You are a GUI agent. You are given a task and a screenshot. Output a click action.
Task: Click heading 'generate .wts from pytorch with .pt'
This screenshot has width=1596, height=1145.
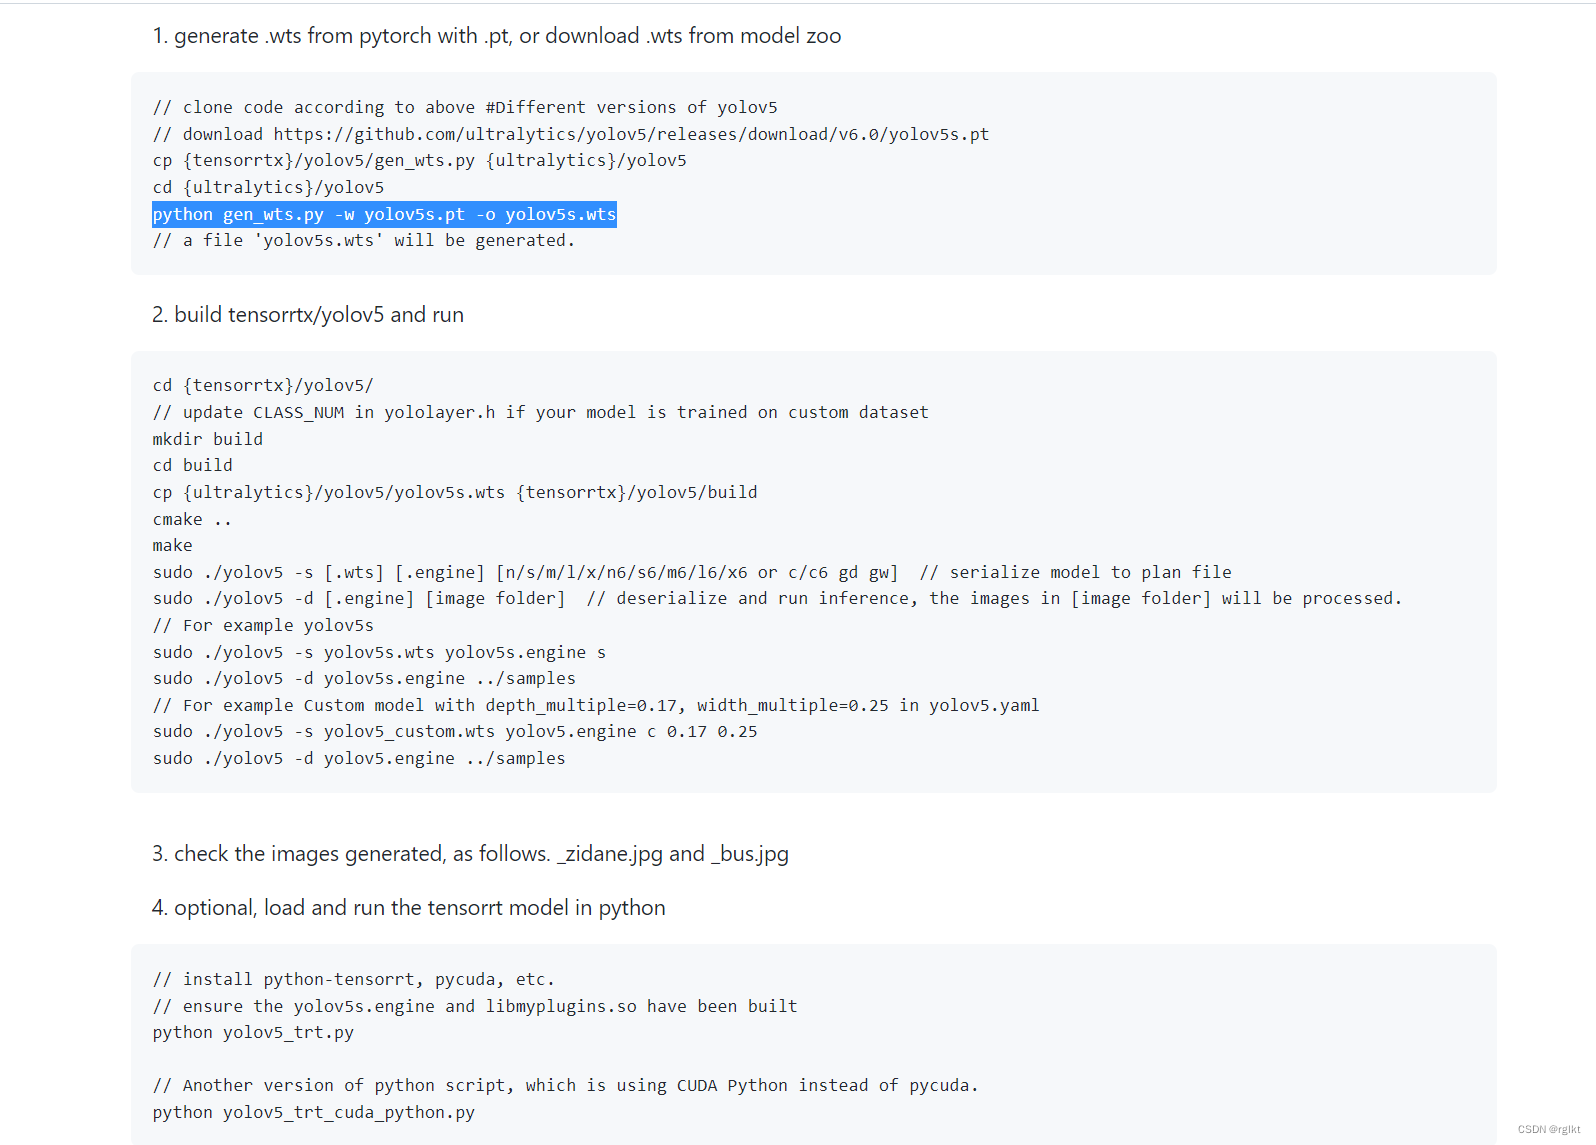pos(496,36)
